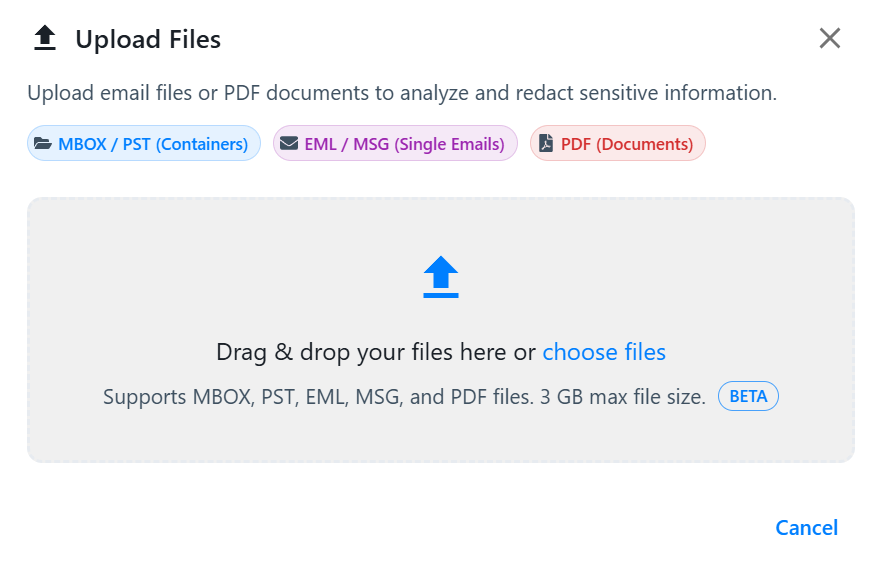
Task: Click the envelope icon in the EML / MSG chip
Action: 289,144
